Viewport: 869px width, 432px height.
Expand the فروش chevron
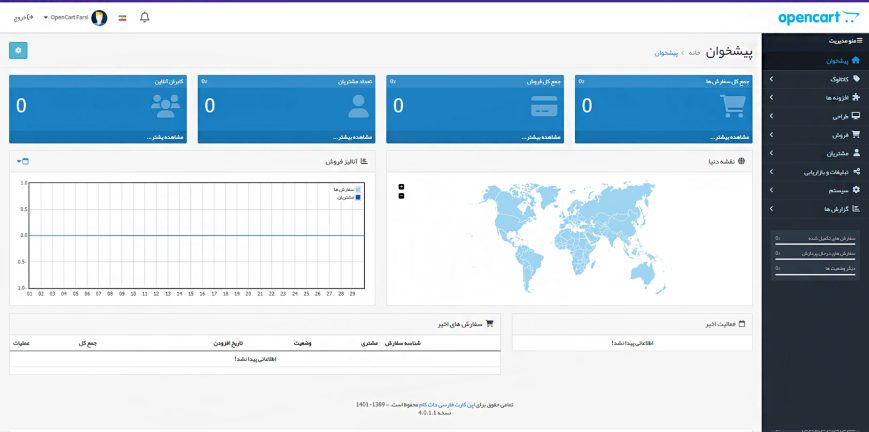pyautogui.click(x=771, y=134)
